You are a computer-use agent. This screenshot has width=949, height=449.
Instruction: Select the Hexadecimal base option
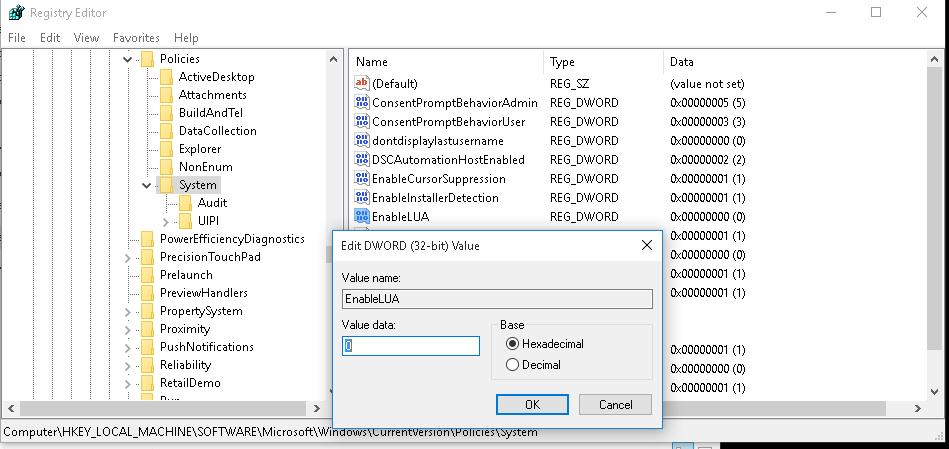pyautogui.click(x=513, y=344)
